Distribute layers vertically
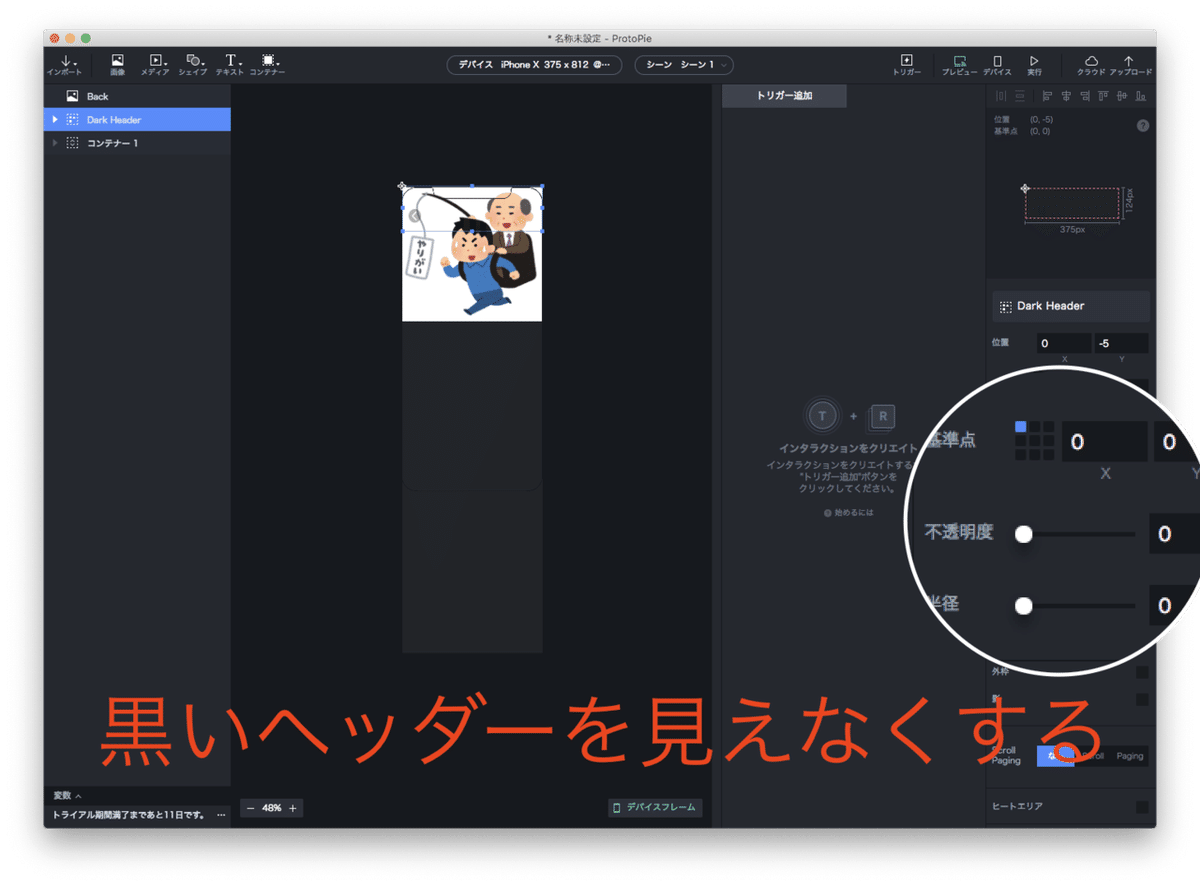The image size is (1200, 886). click(x=1019, y=96)
